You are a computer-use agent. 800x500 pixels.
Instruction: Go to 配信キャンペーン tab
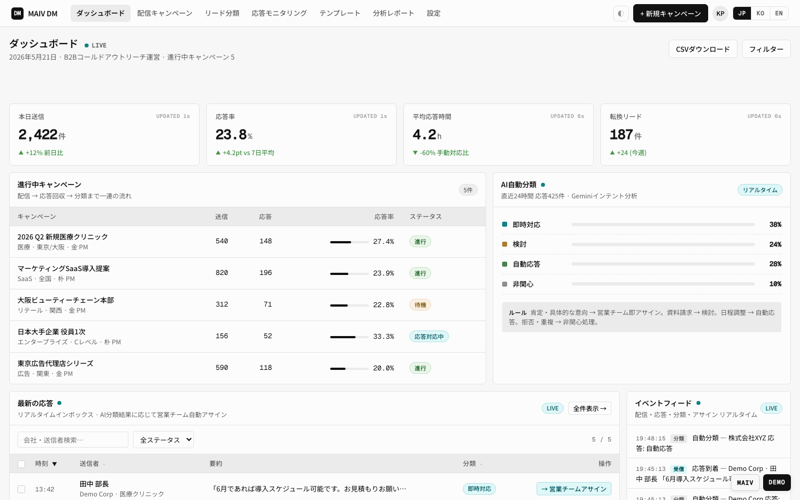pyautogui.click(x=165, y=13)
